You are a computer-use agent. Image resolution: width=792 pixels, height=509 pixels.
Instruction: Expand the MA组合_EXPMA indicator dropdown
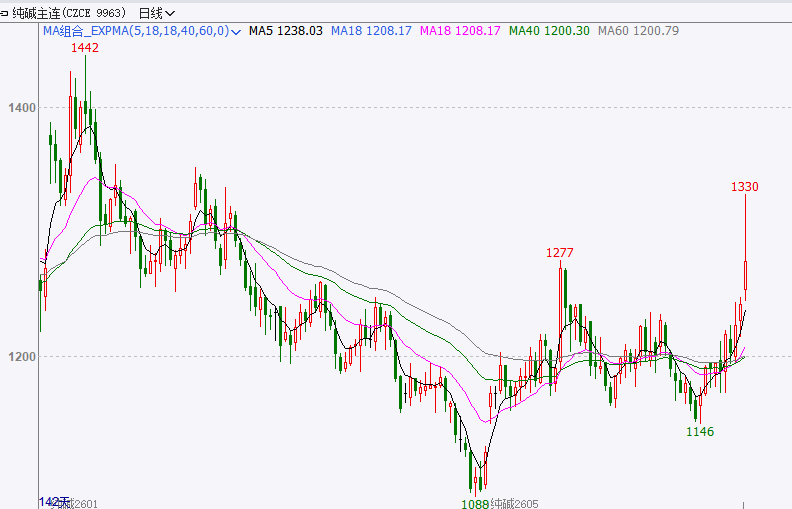pyautogui.click(x=236, y=32)
